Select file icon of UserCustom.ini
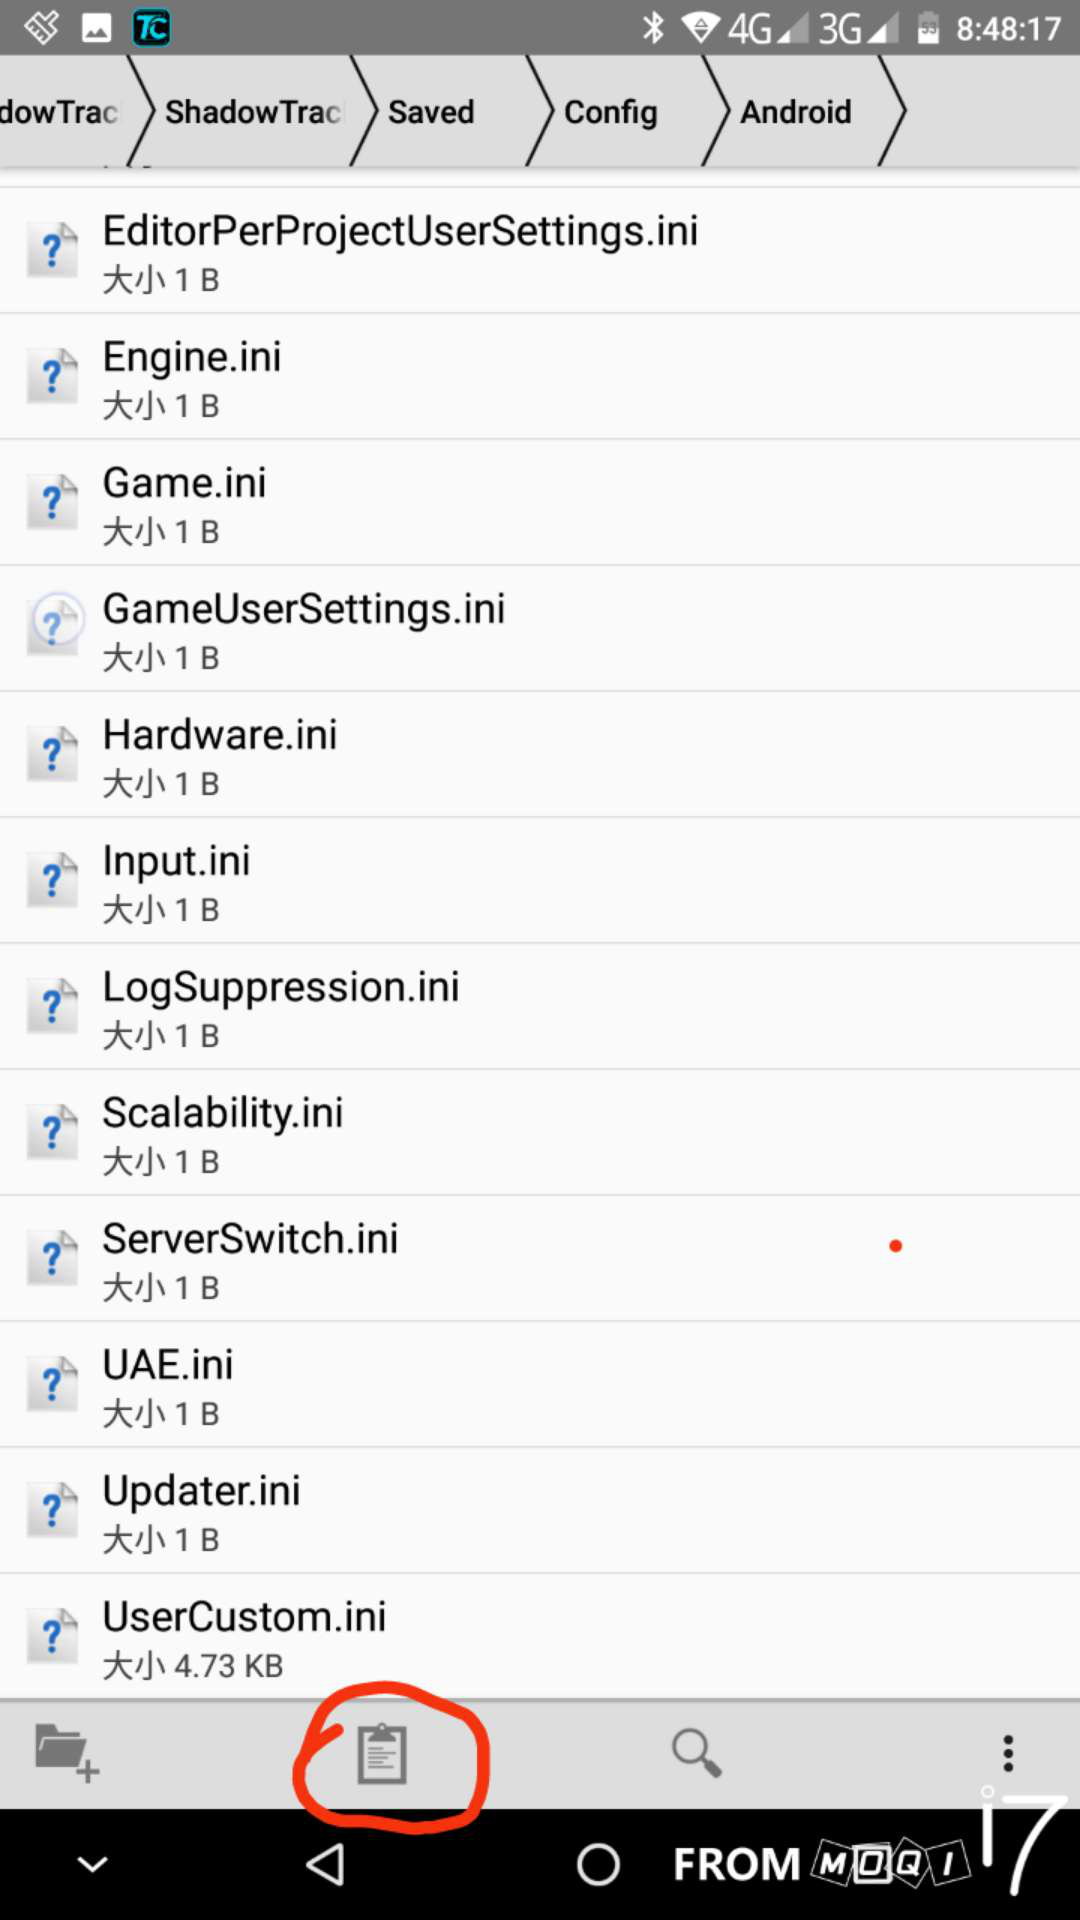Screen dimensions: 1080x1920 [x=54, y=1636]
